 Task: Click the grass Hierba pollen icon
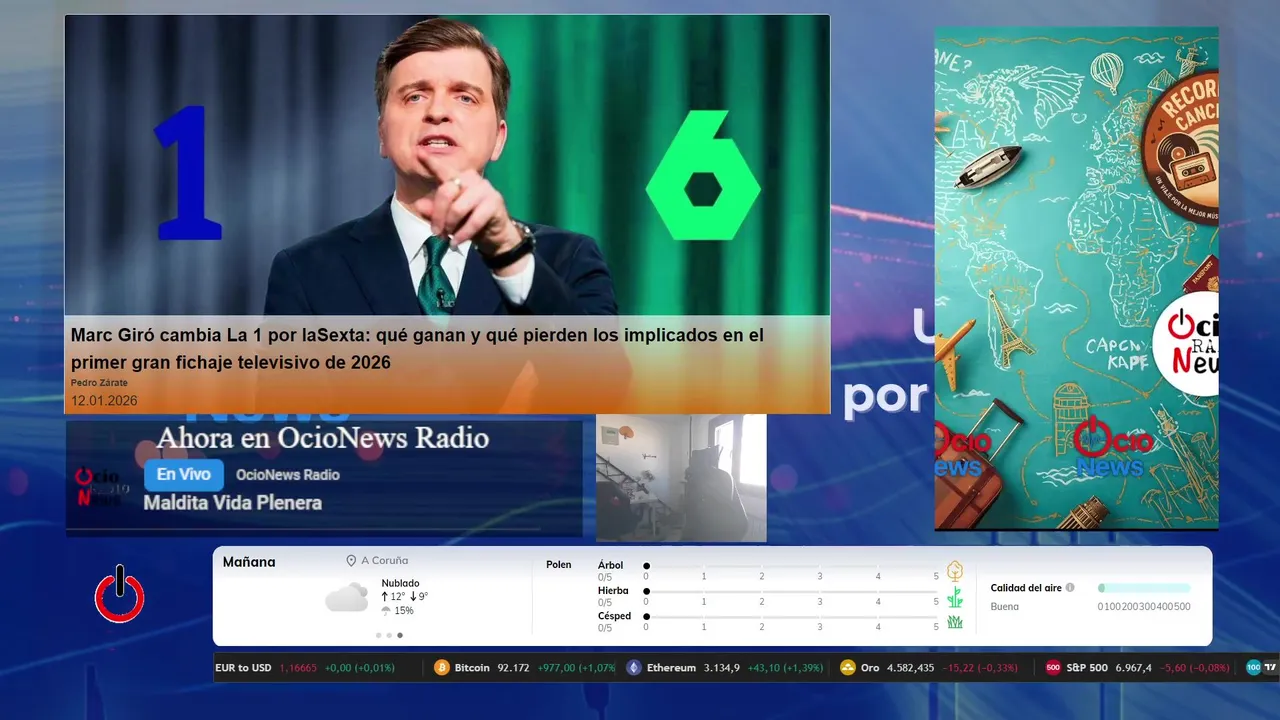click(955, 597)
